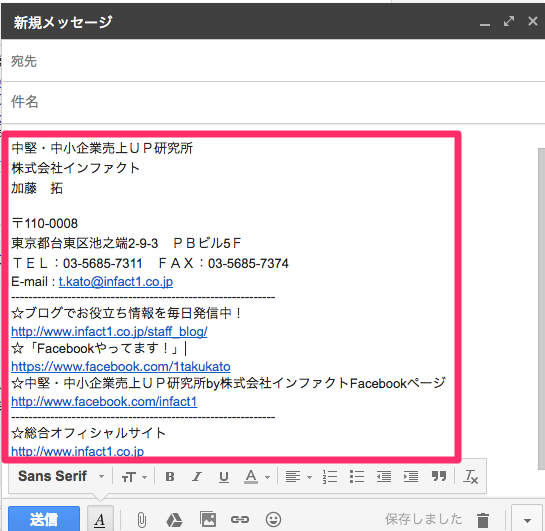The image size is (545, 531).
Task: Click the line 中堅・中小企業売上UP研究所 at top
Action: pos(102,148)
